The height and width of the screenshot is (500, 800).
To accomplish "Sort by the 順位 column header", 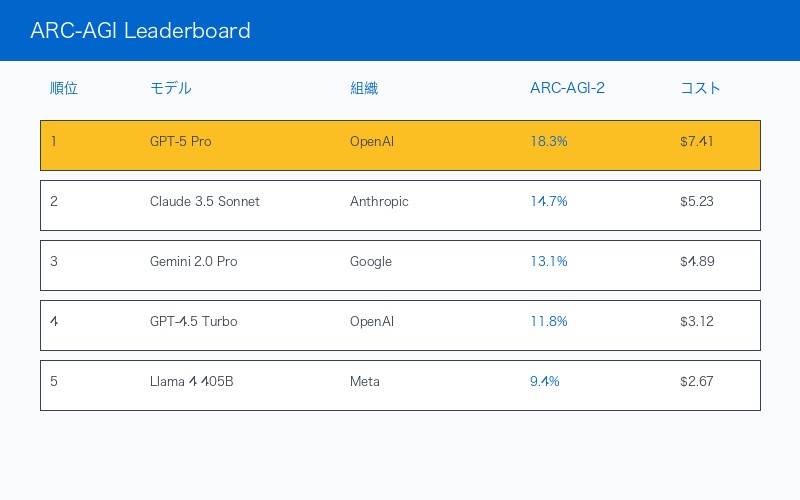I will pos(64,88).
